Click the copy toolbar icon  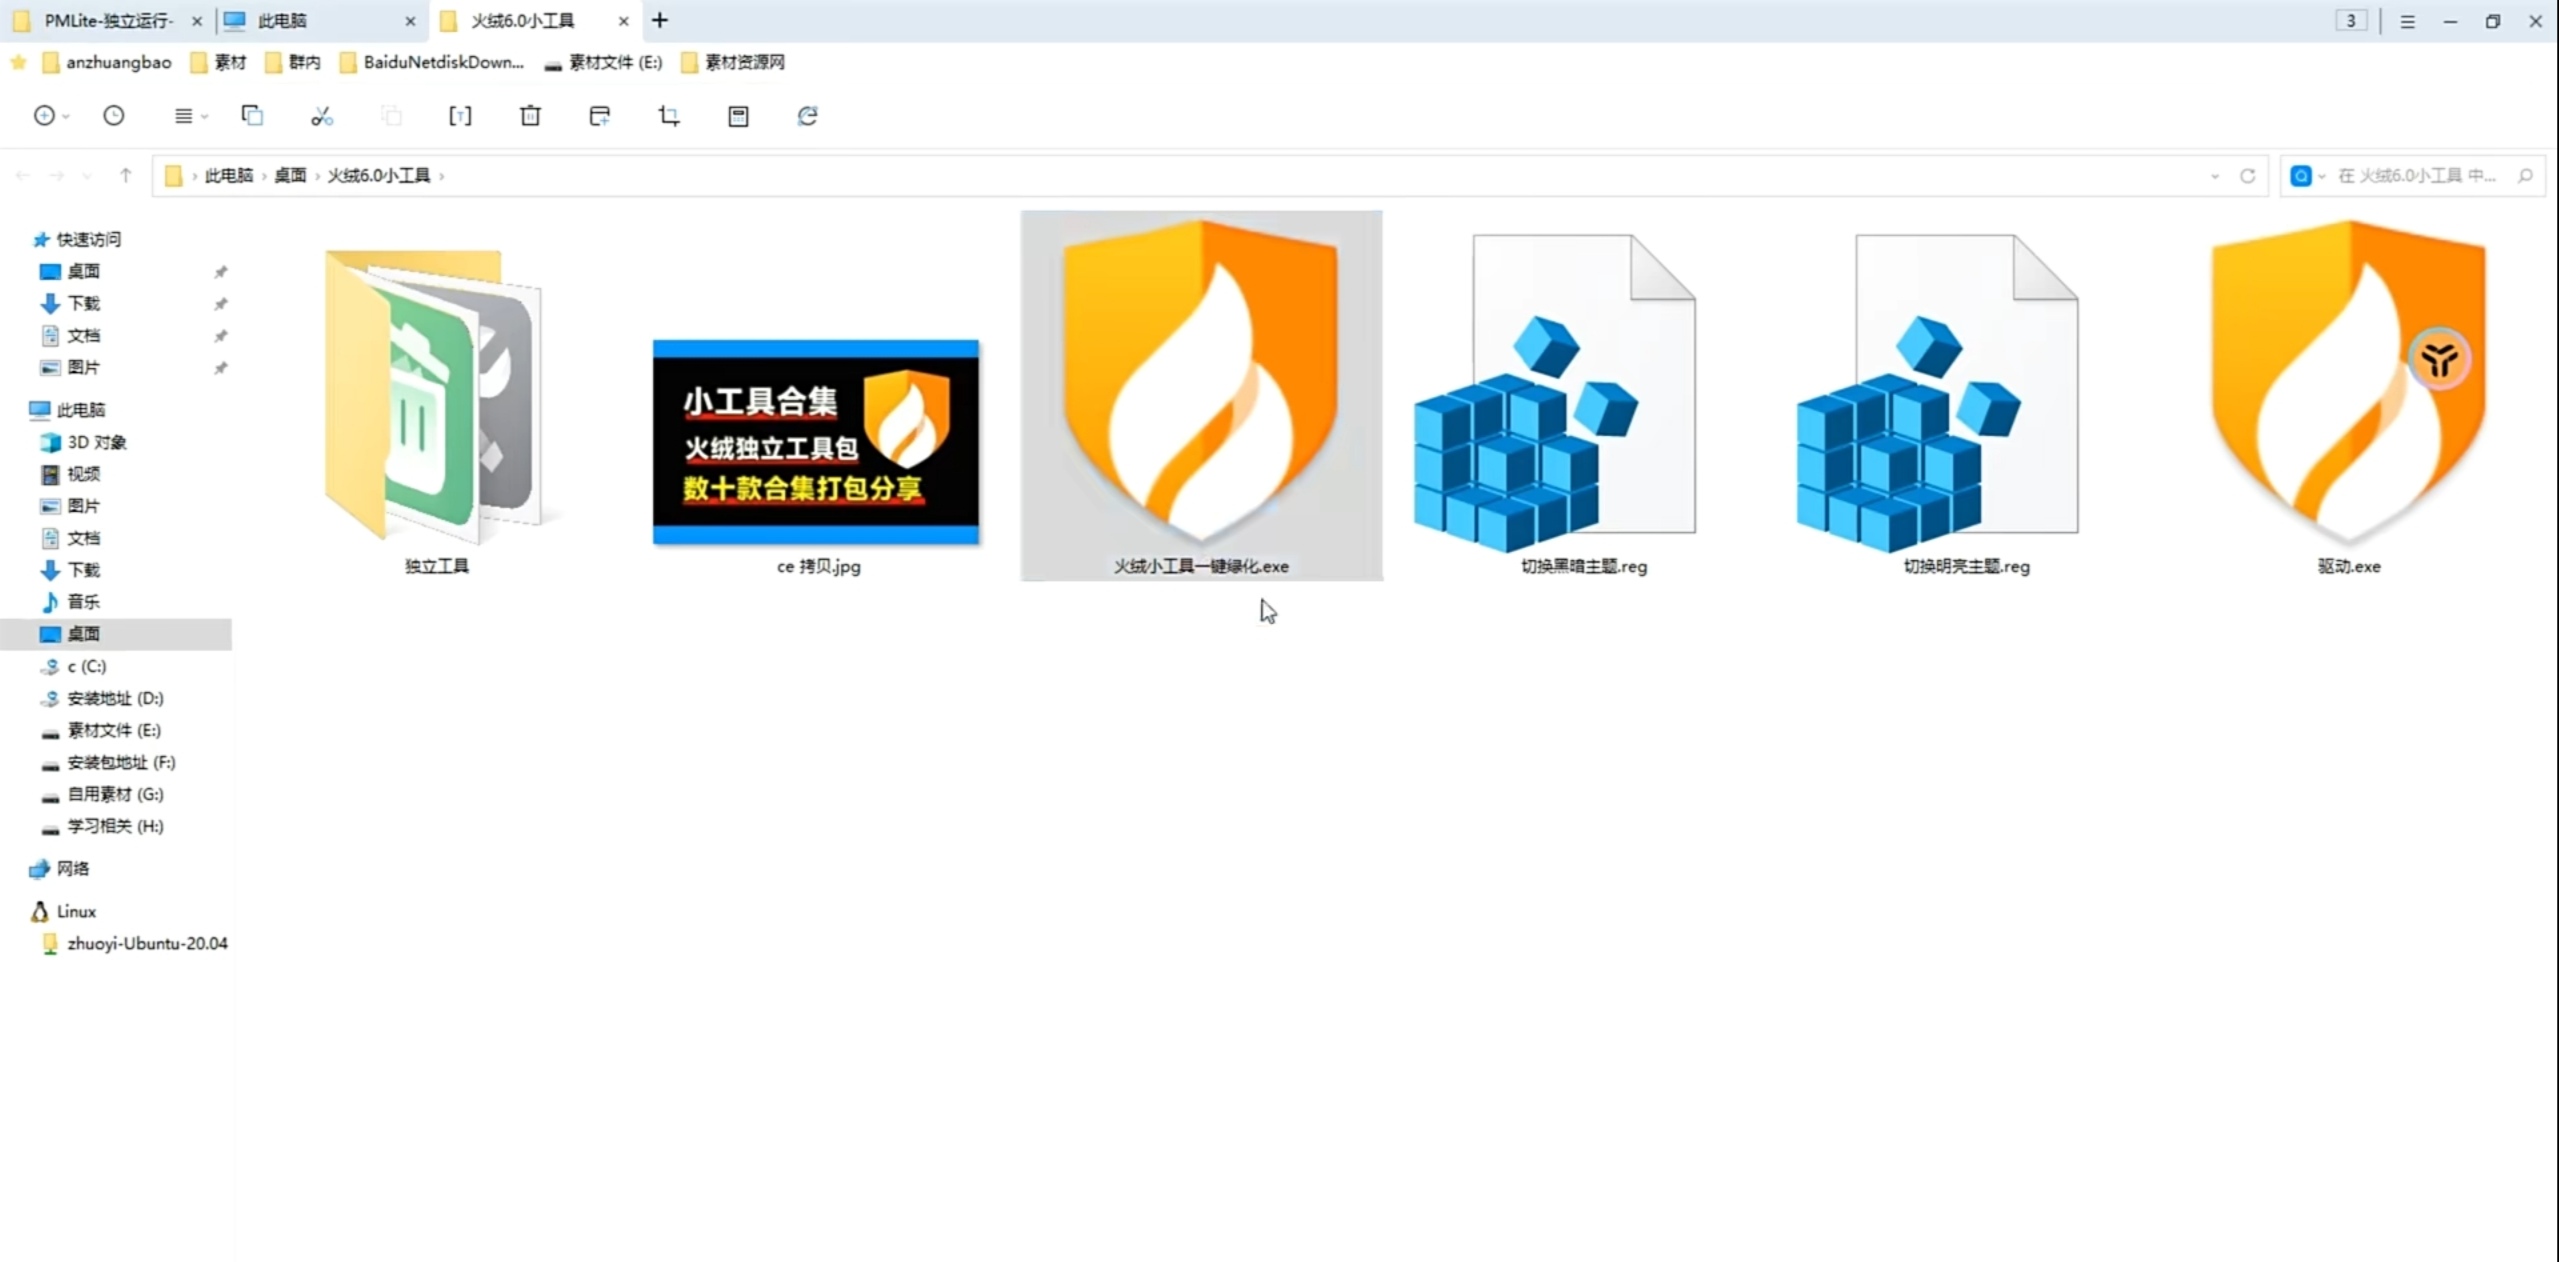coord(252,116)
